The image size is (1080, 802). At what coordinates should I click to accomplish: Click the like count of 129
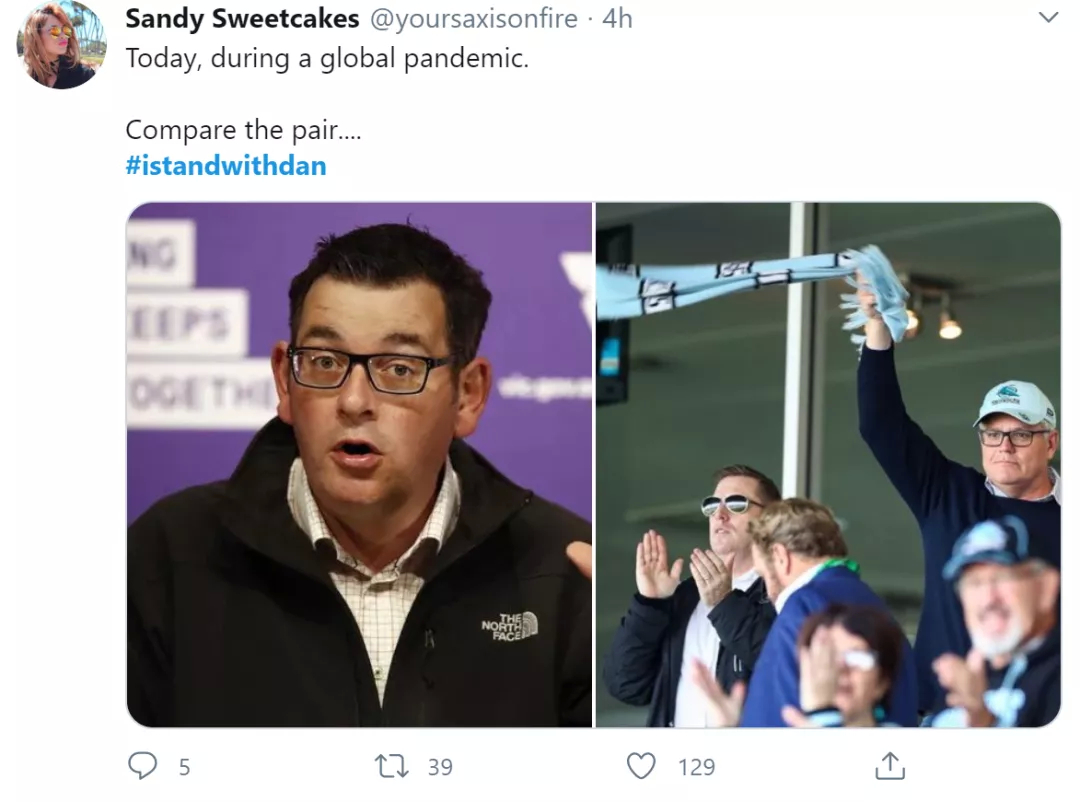tap(696, 767)
